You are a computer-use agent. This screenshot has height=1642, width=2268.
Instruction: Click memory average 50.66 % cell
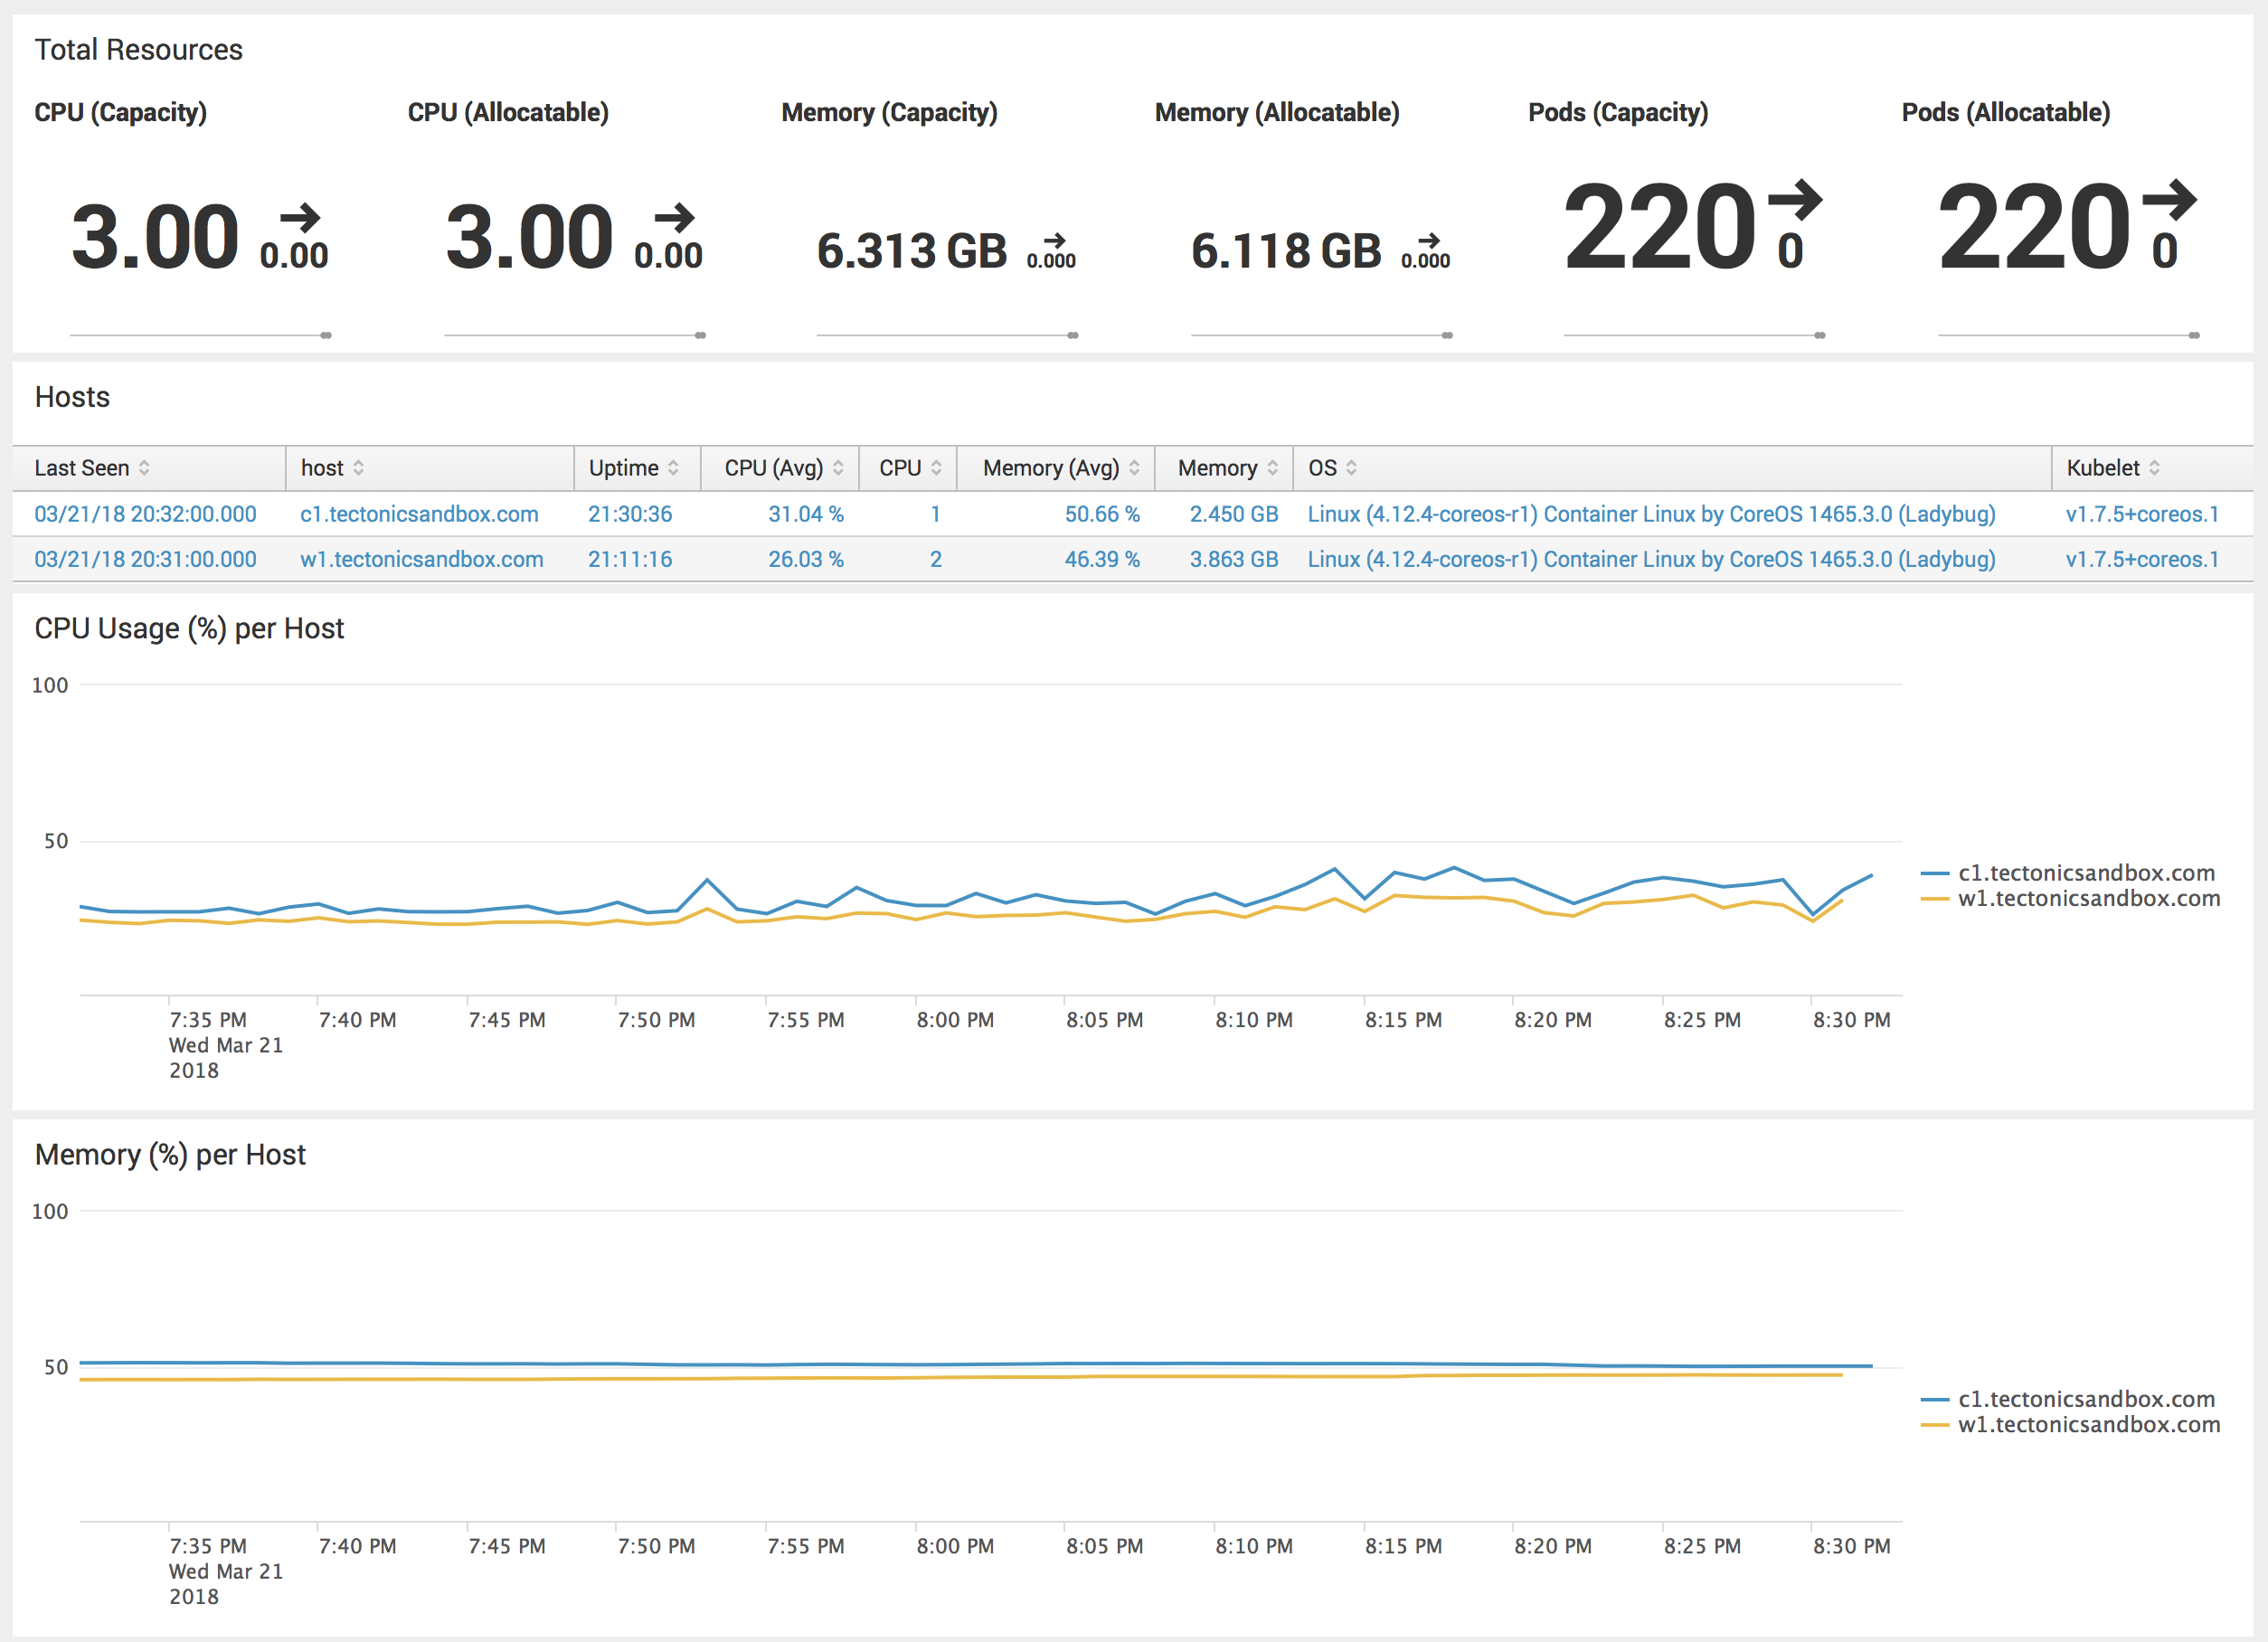coord(1102,514)
